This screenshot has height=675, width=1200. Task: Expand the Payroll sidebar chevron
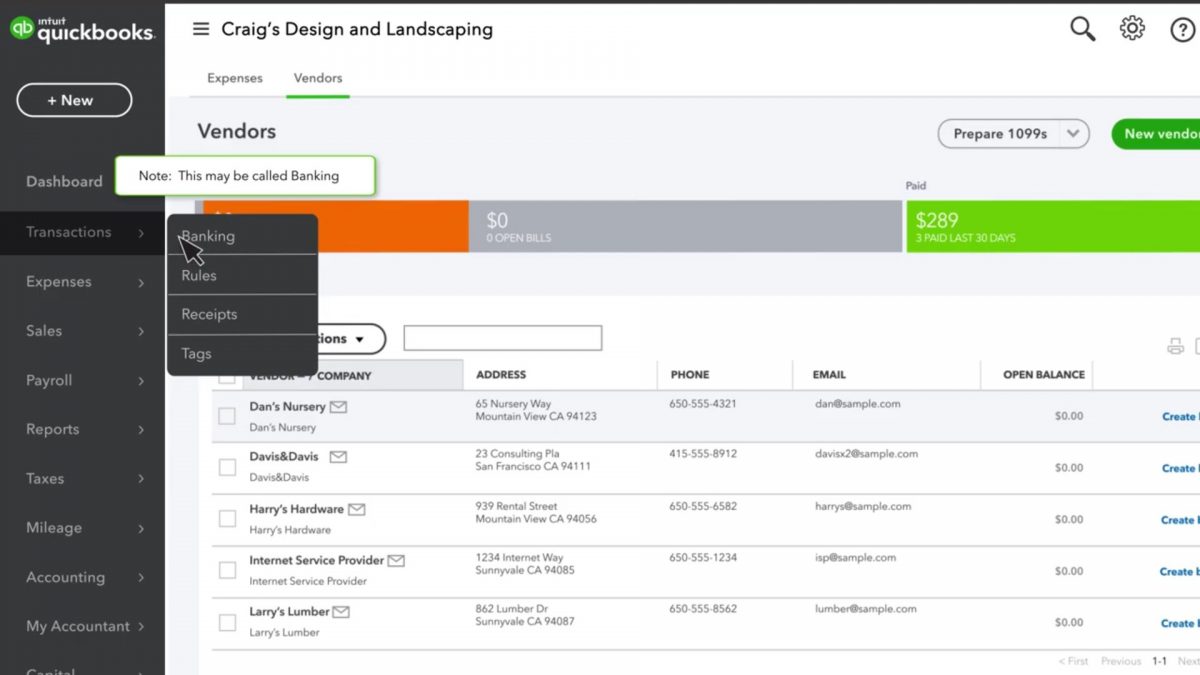[141, 381]
